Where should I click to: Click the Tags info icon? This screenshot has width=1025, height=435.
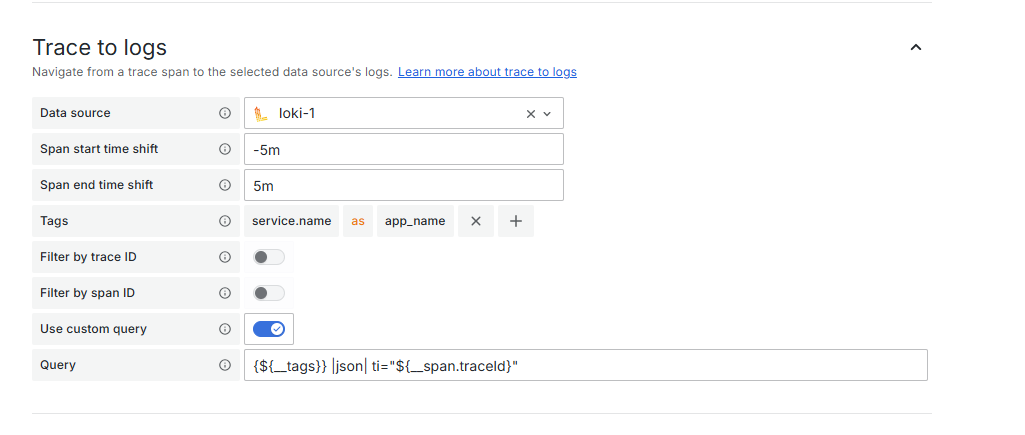pyautogui.click(x=225, y=221)
